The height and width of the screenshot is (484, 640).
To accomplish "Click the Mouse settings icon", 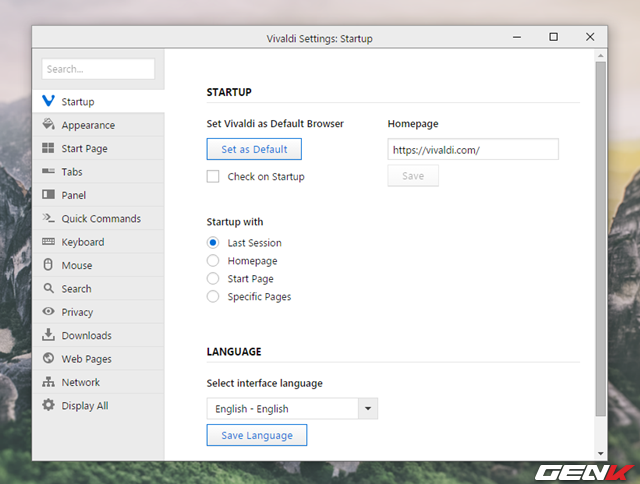I will point(48,265).
